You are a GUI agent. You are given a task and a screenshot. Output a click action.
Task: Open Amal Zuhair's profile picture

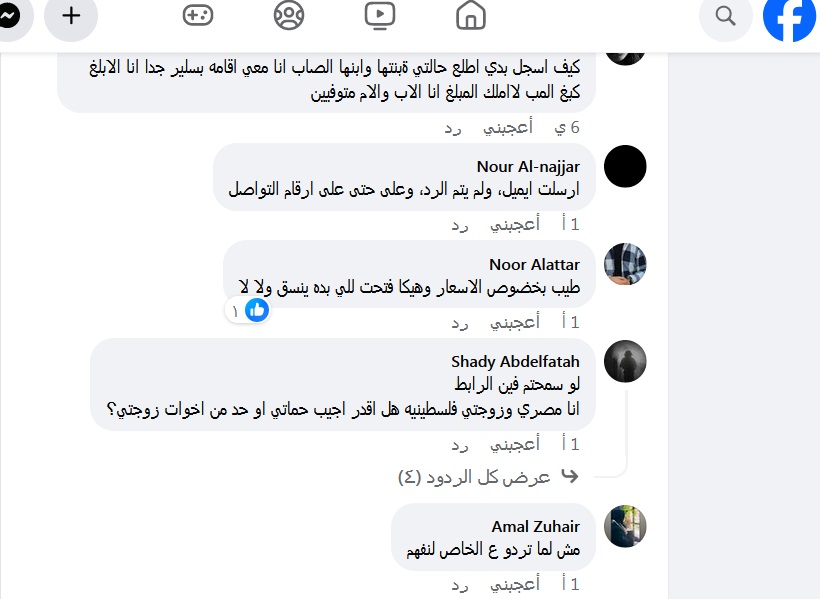tap(625, 526)
